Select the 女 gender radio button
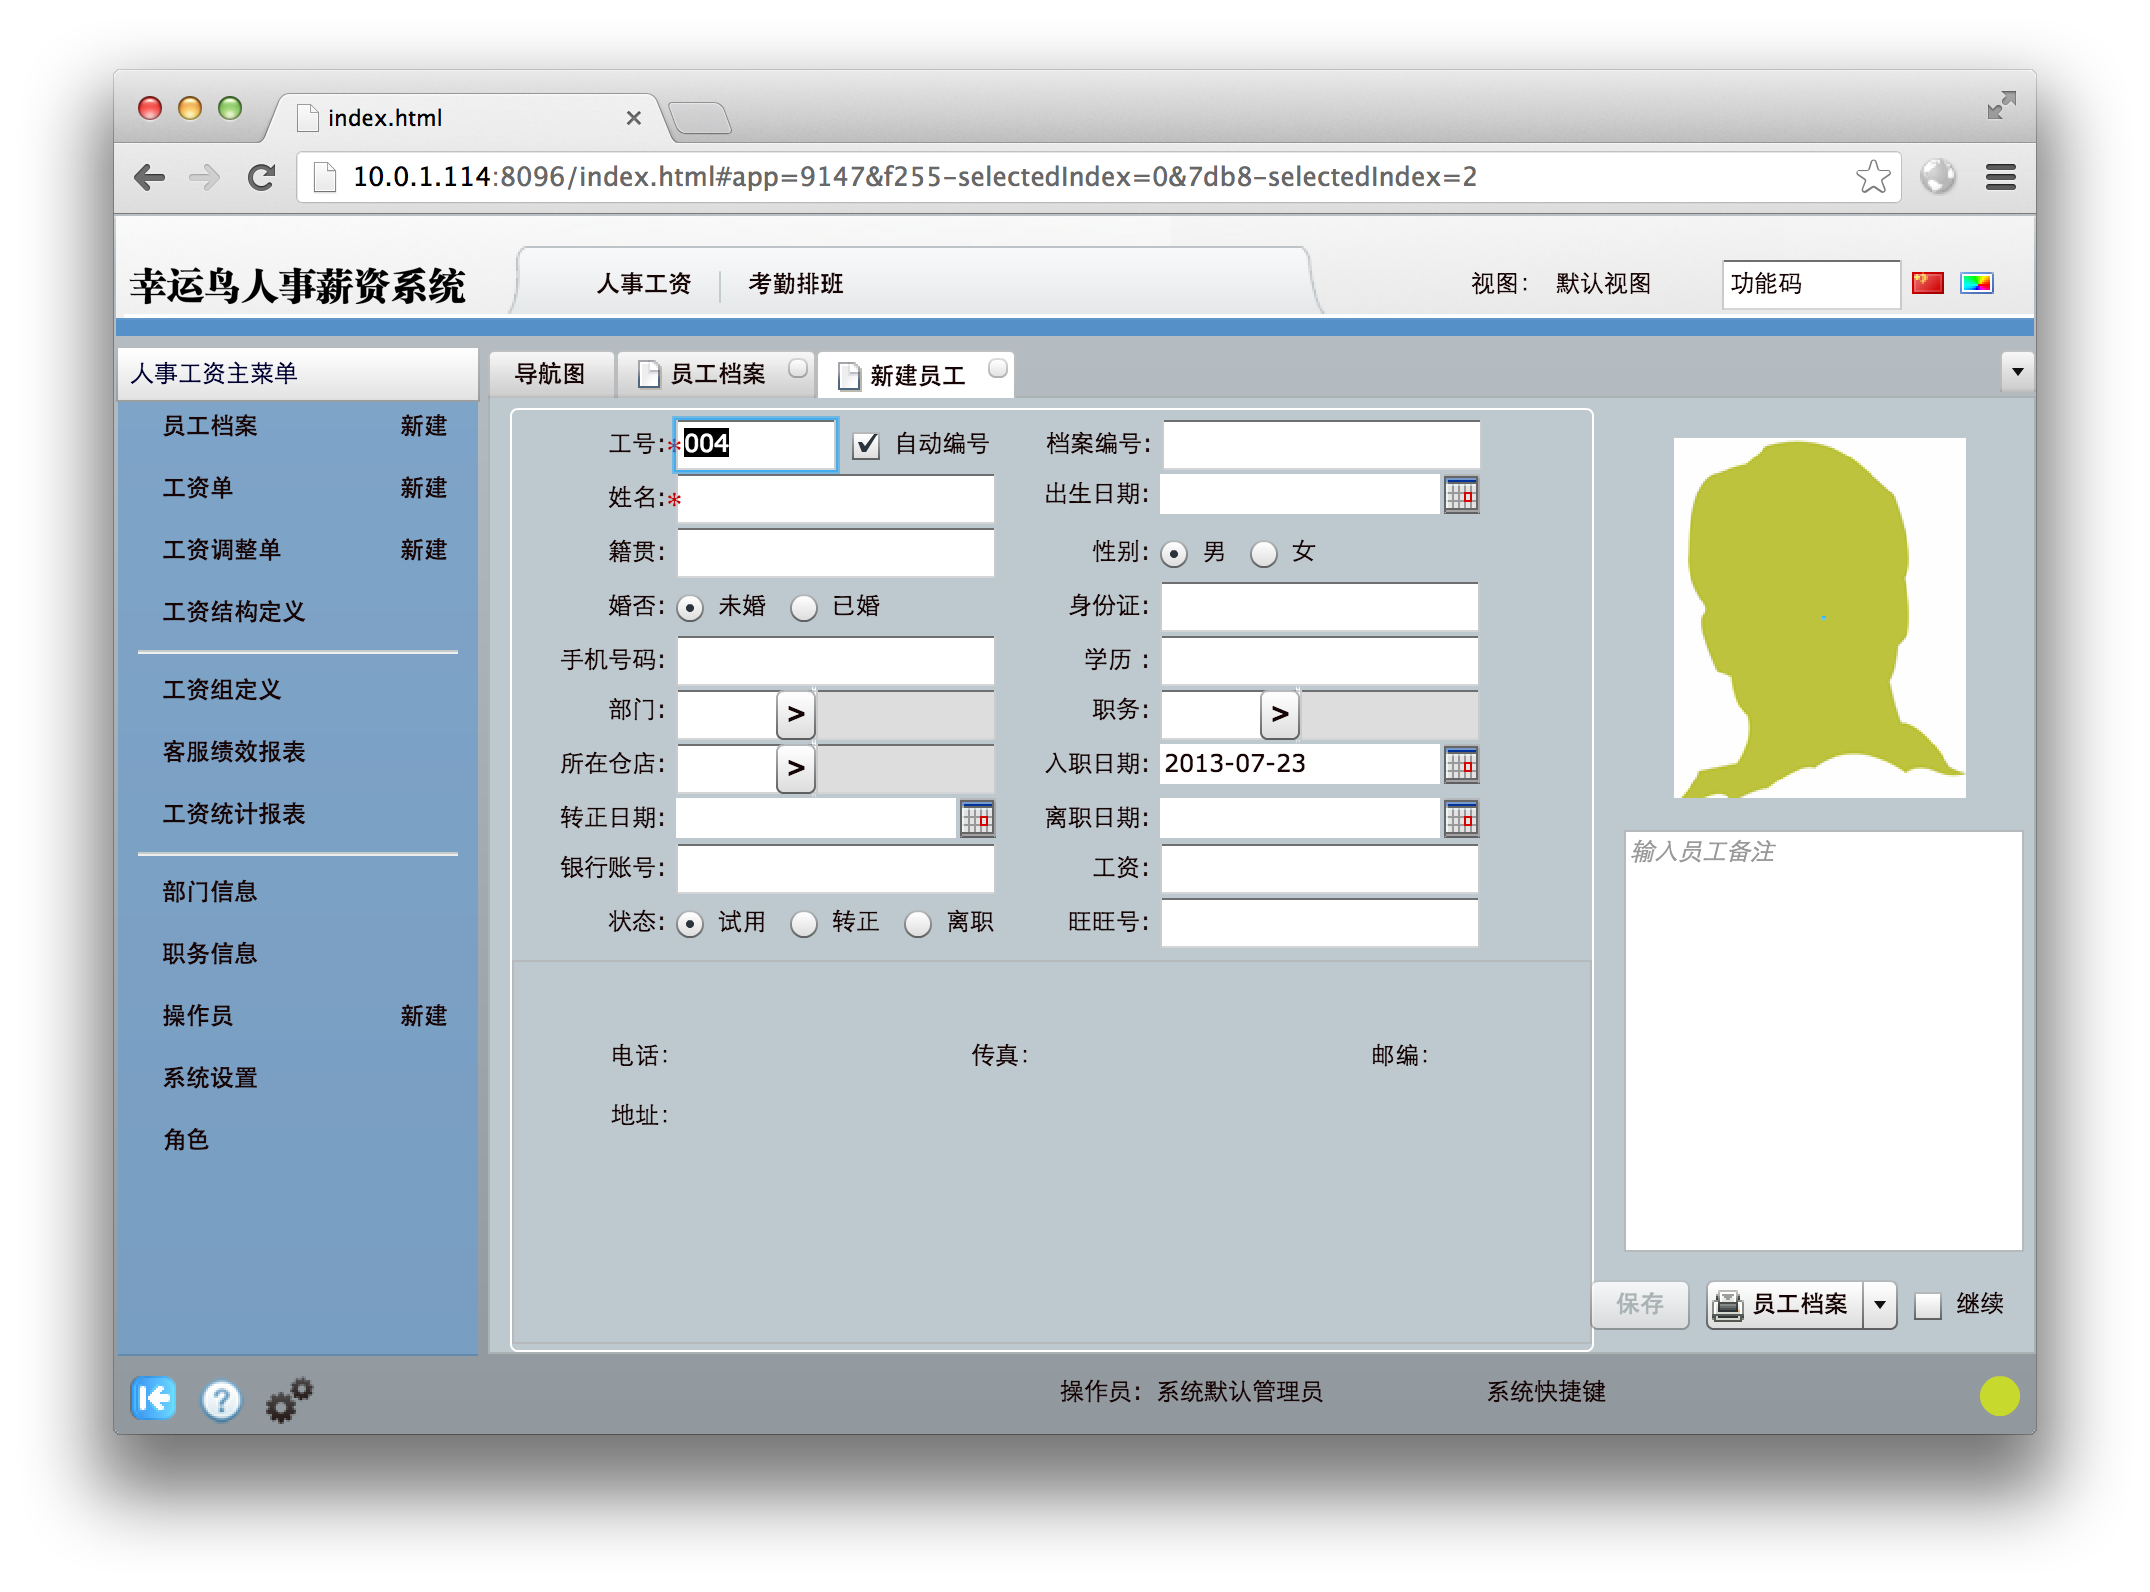The width and height of the screenshot is (2150, 1592). 1264,553
